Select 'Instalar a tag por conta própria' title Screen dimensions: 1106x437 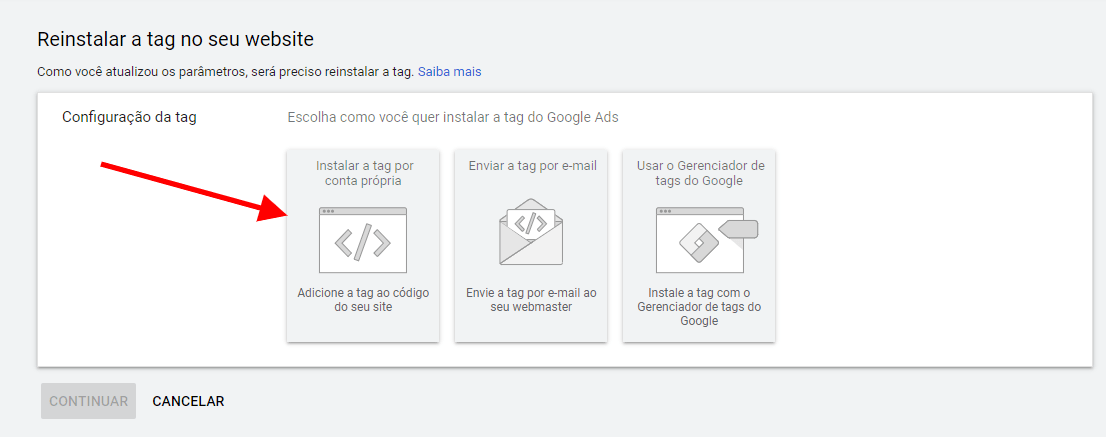tap(363, 173)
